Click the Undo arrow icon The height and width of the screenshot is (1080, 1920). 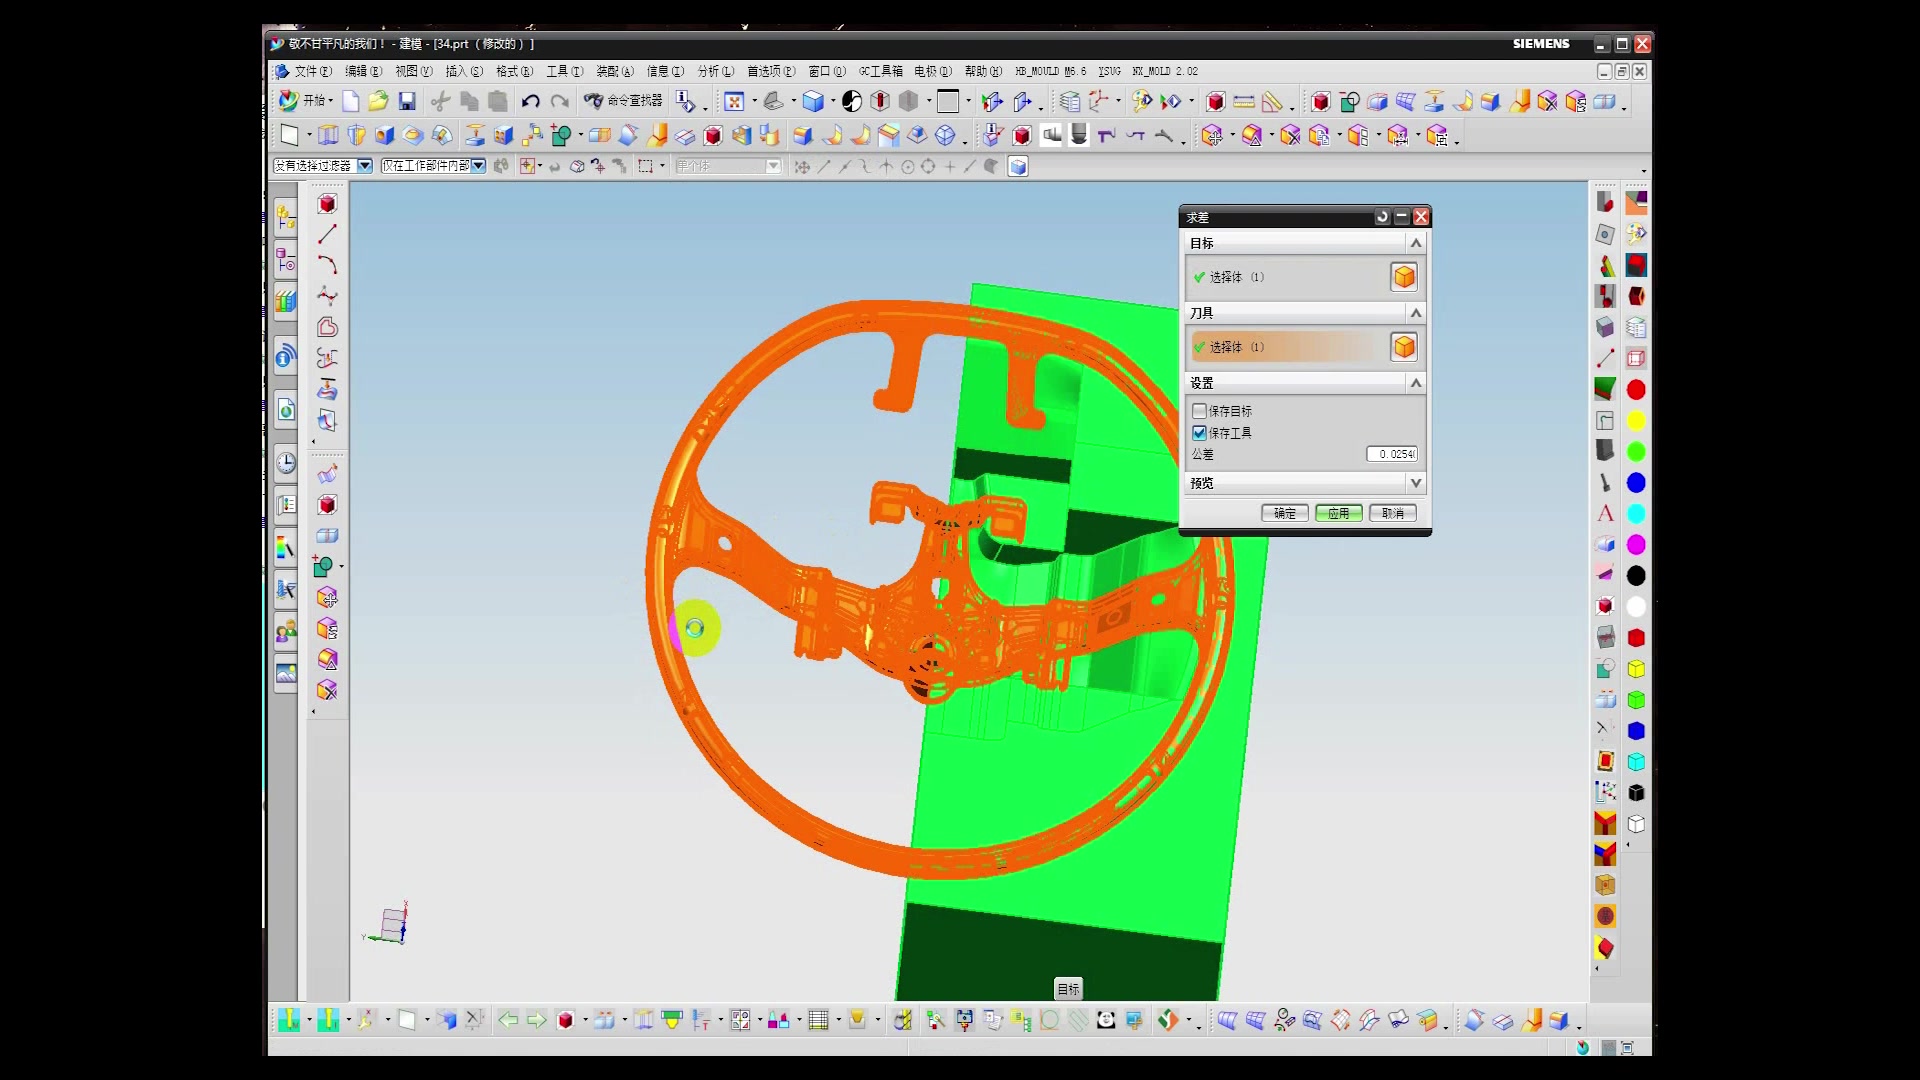pos(531,101)
